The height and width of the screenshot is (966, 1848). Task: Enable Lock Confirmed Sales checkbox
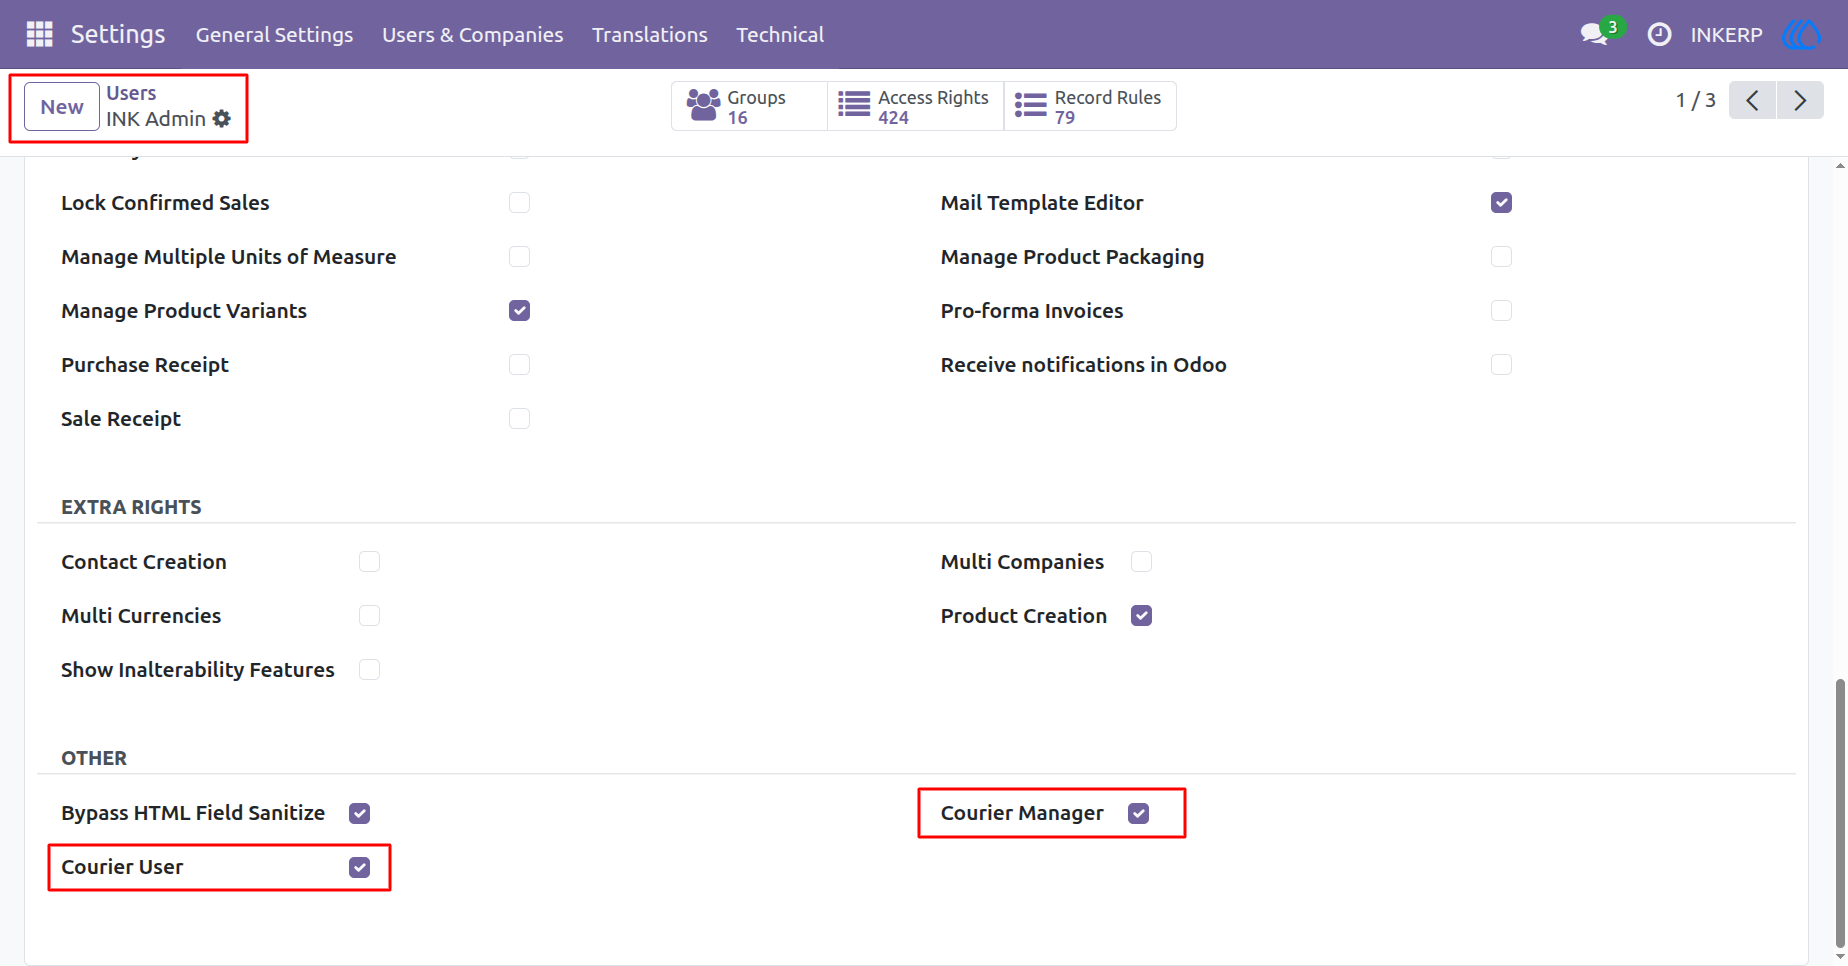519,203
